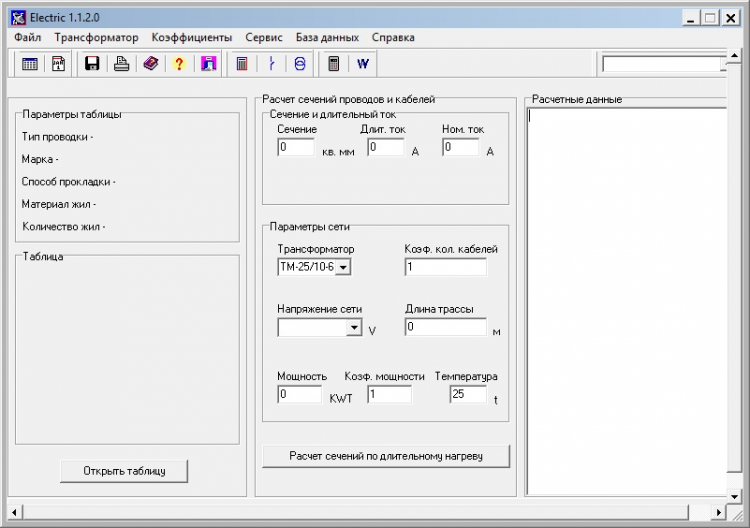Open the gray calculator icon

click(x=334, y=64)
